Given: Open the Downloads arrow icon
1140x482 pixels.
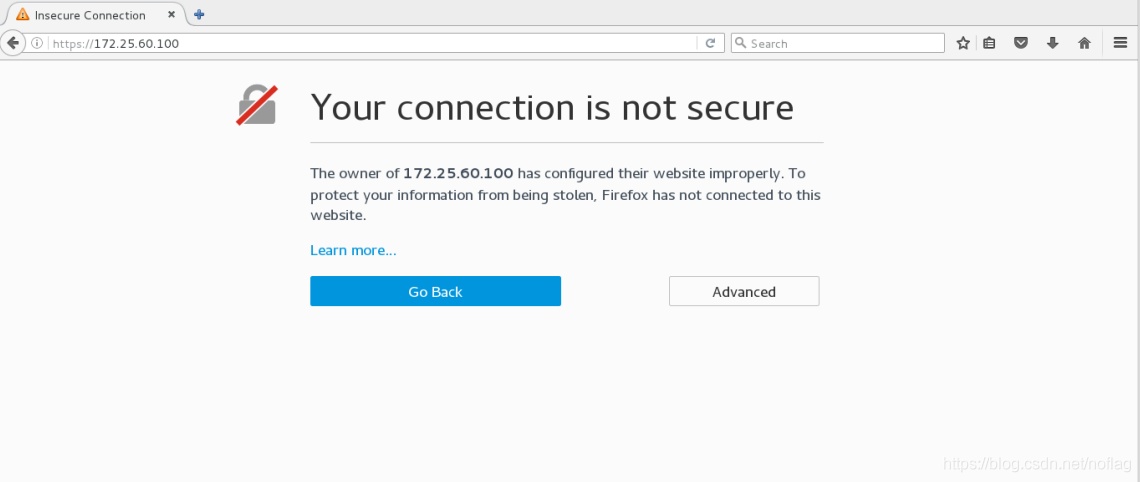Looking at the screenshot, I should [1053, 44].
